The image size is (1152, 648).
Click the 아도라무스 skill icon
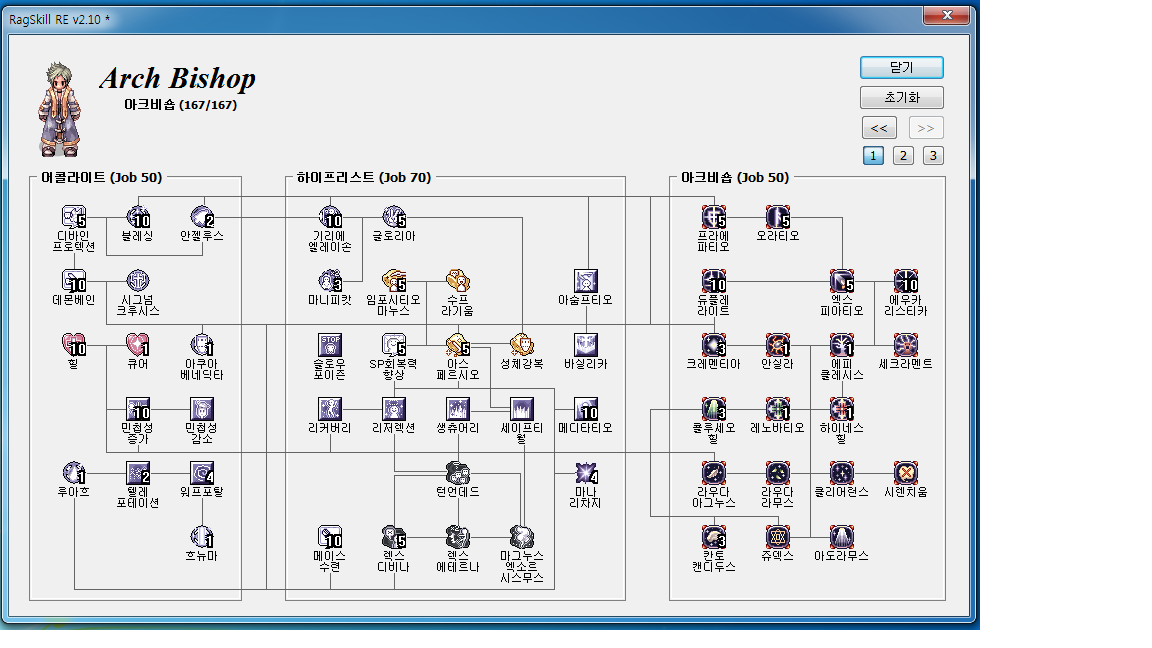842,537
